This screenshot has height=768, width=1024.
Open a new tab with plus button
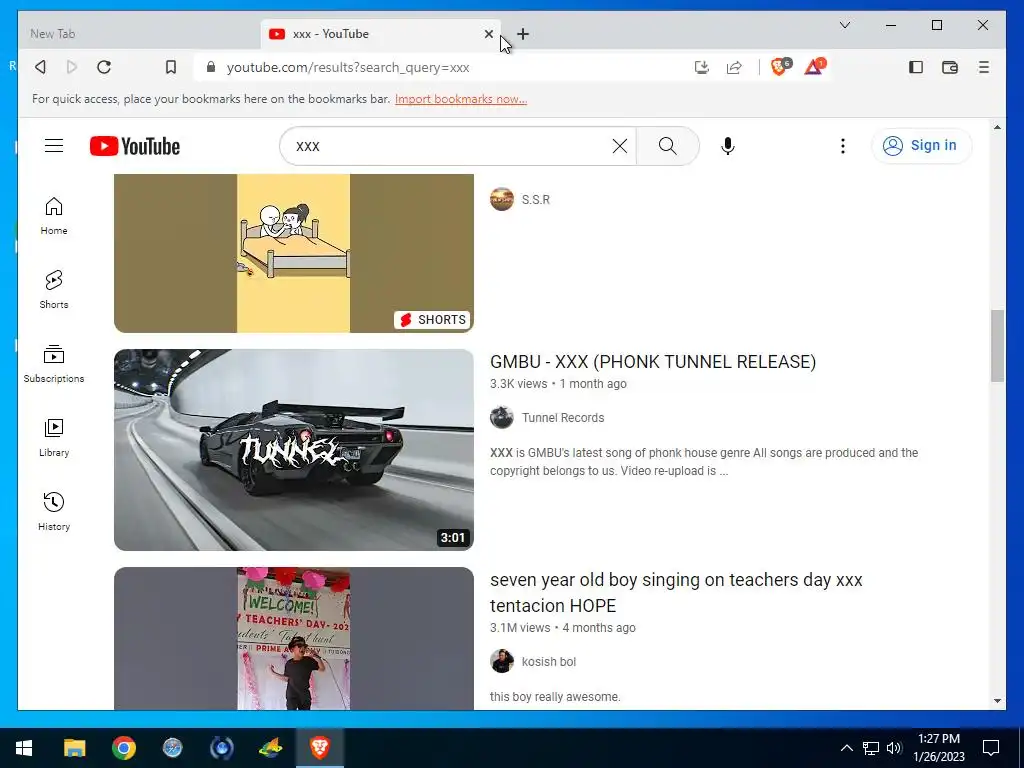tap(522, 34)
